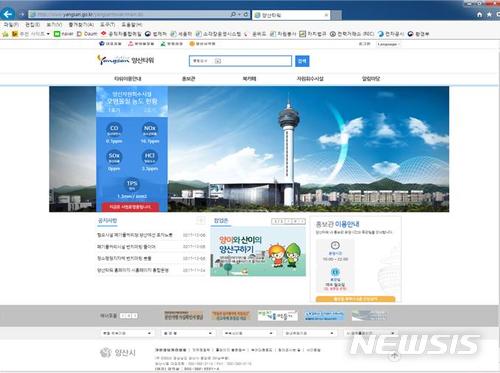
Task: Click the refresh icon in address bar
Action: (x=246, y=14)
